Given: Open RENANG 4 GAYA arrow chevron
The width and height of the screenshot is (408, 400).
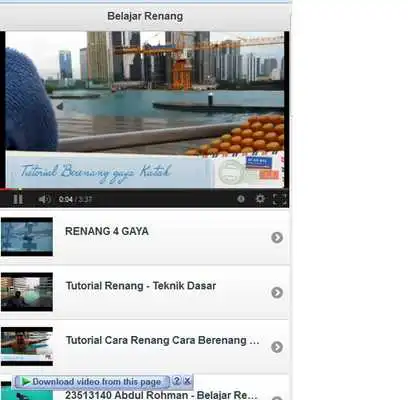Looking at the screenshot, I should (x=277, y=238).
